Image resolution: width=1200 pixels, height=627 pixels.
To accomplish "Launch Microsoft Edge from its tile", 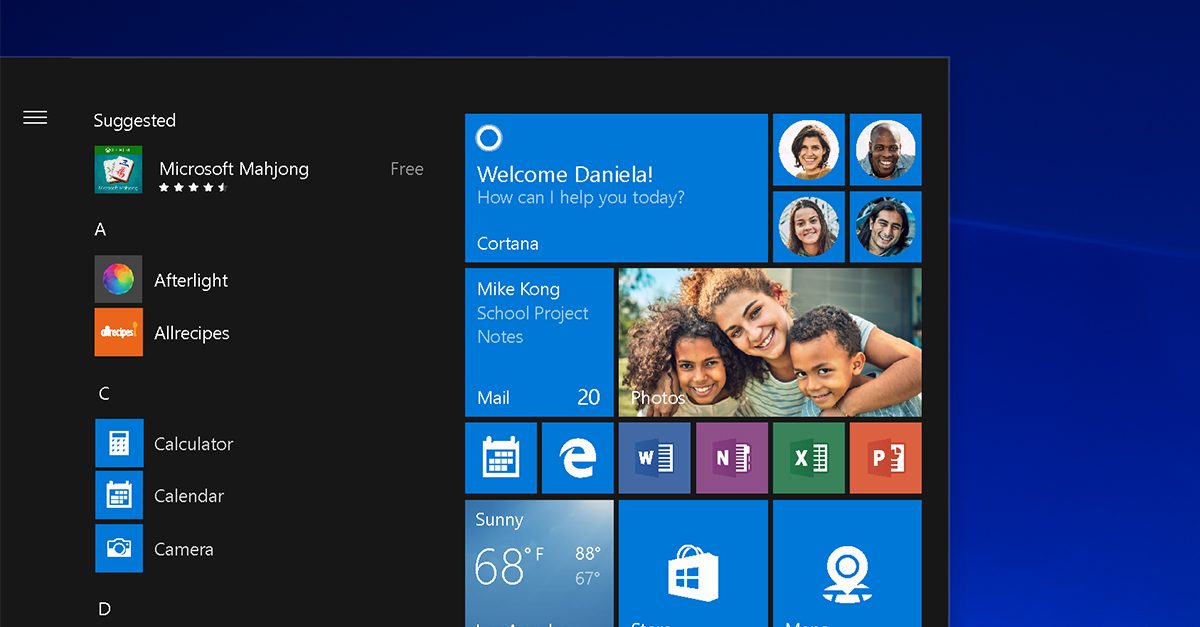I will click(x=577, y=458).
